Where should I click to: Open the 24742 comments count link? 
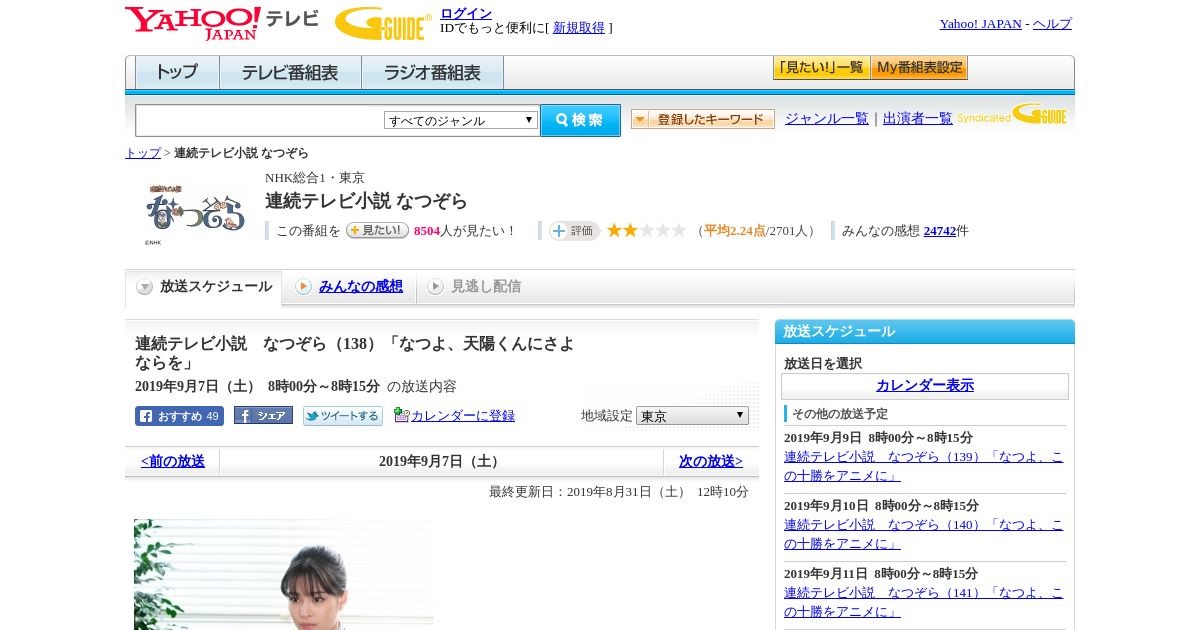939,230
